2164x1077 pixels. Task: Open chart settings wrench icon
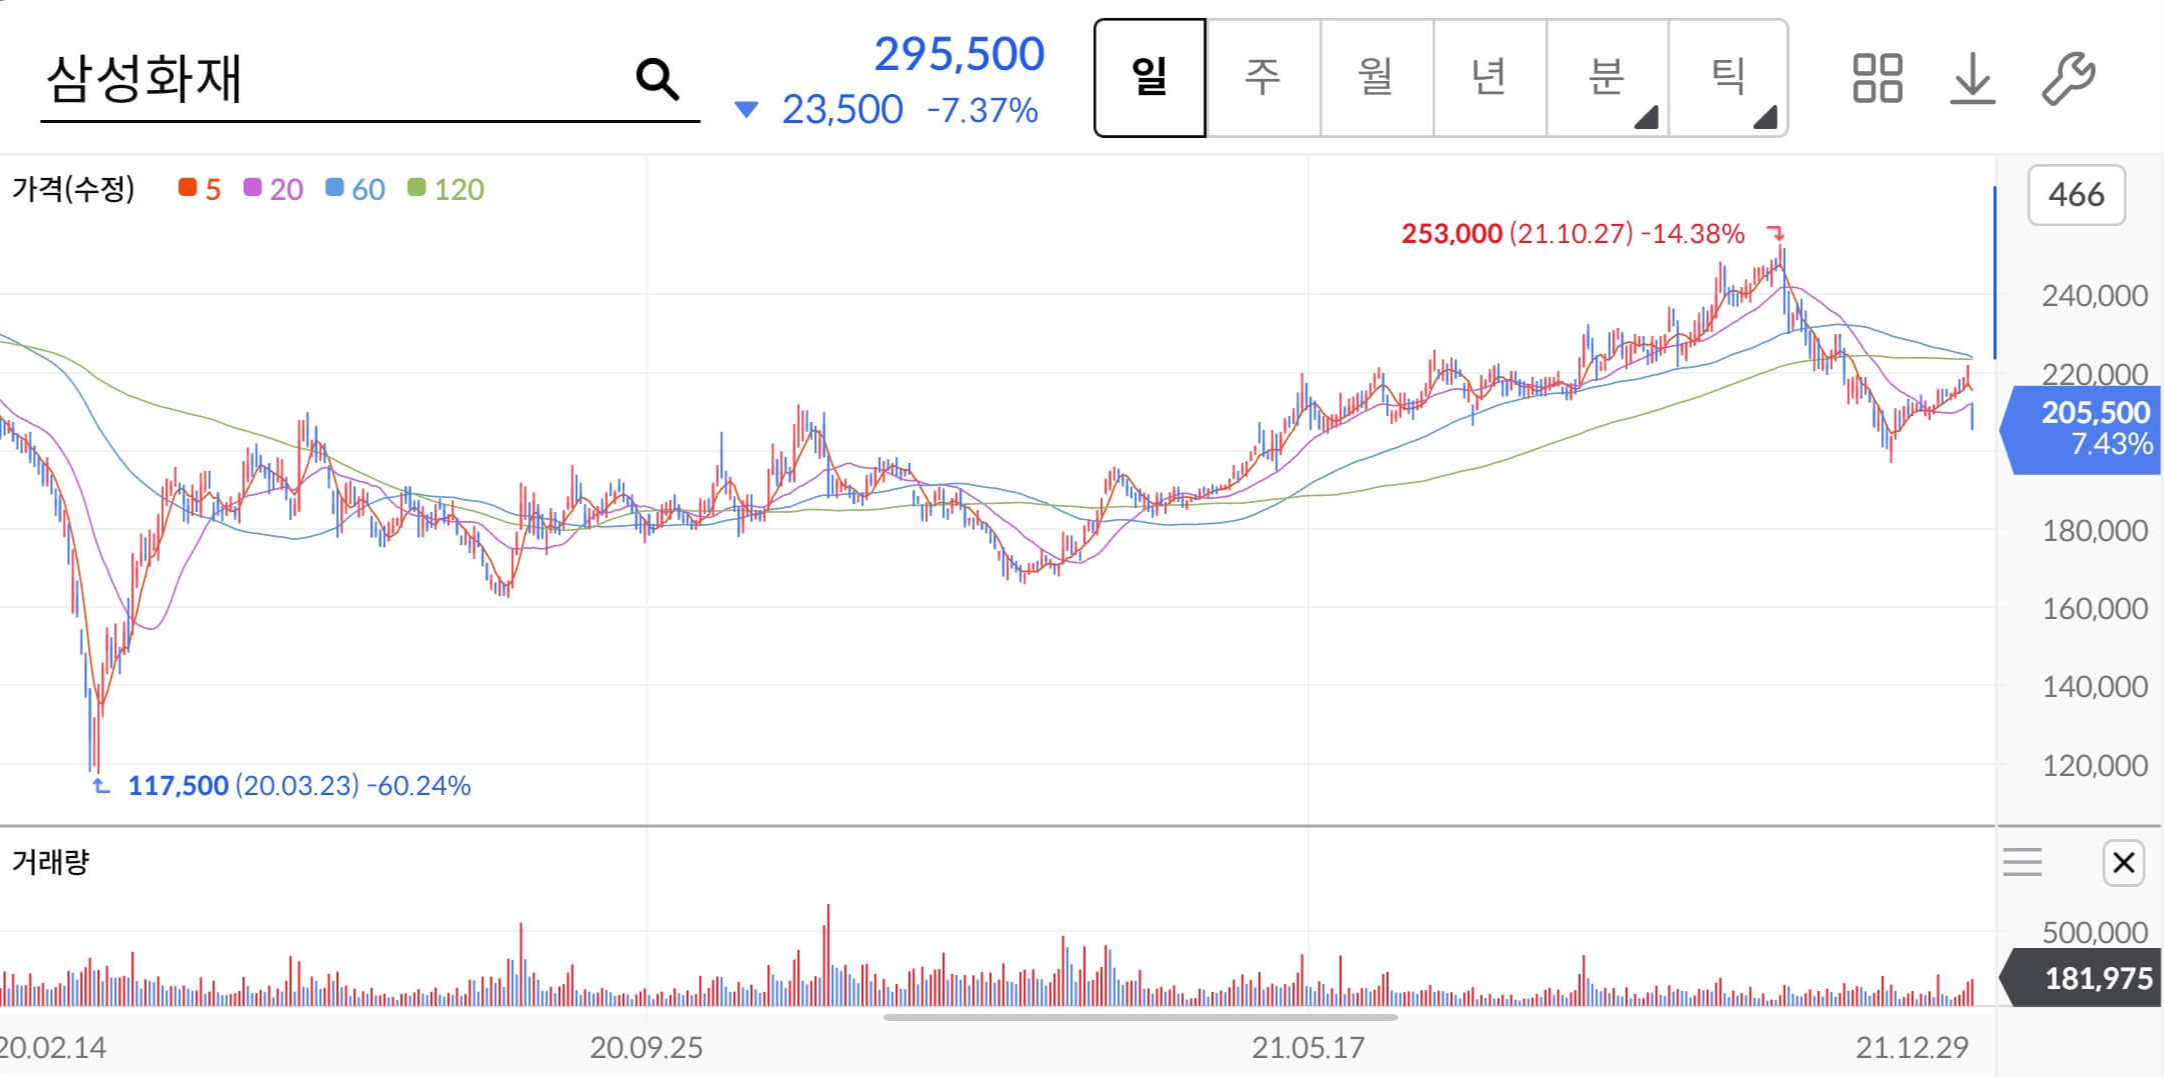pyautogui.click(x=2068, y=78)
